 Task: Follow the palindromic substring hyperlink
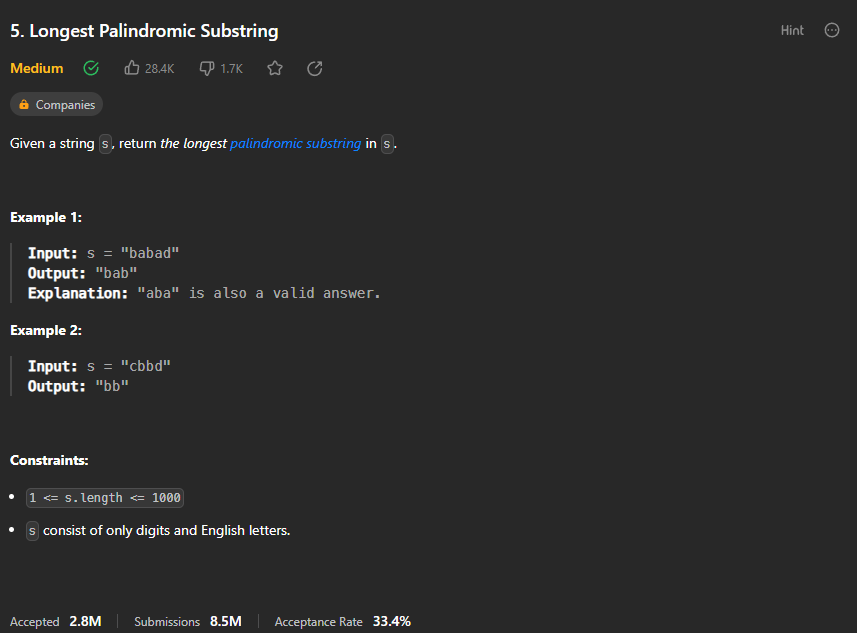click(295, 143)
